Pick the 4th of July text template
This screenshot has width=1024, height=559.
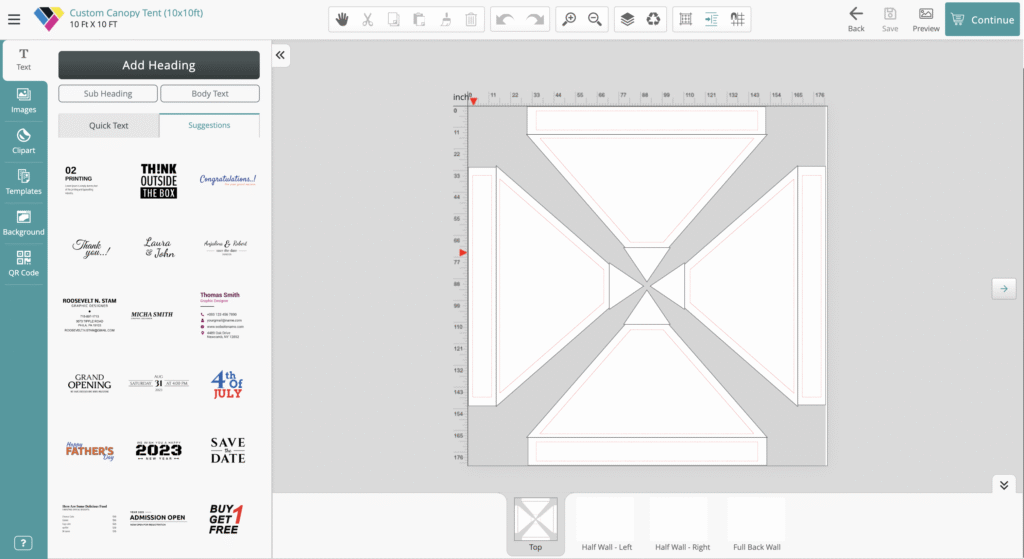point(227,384)
